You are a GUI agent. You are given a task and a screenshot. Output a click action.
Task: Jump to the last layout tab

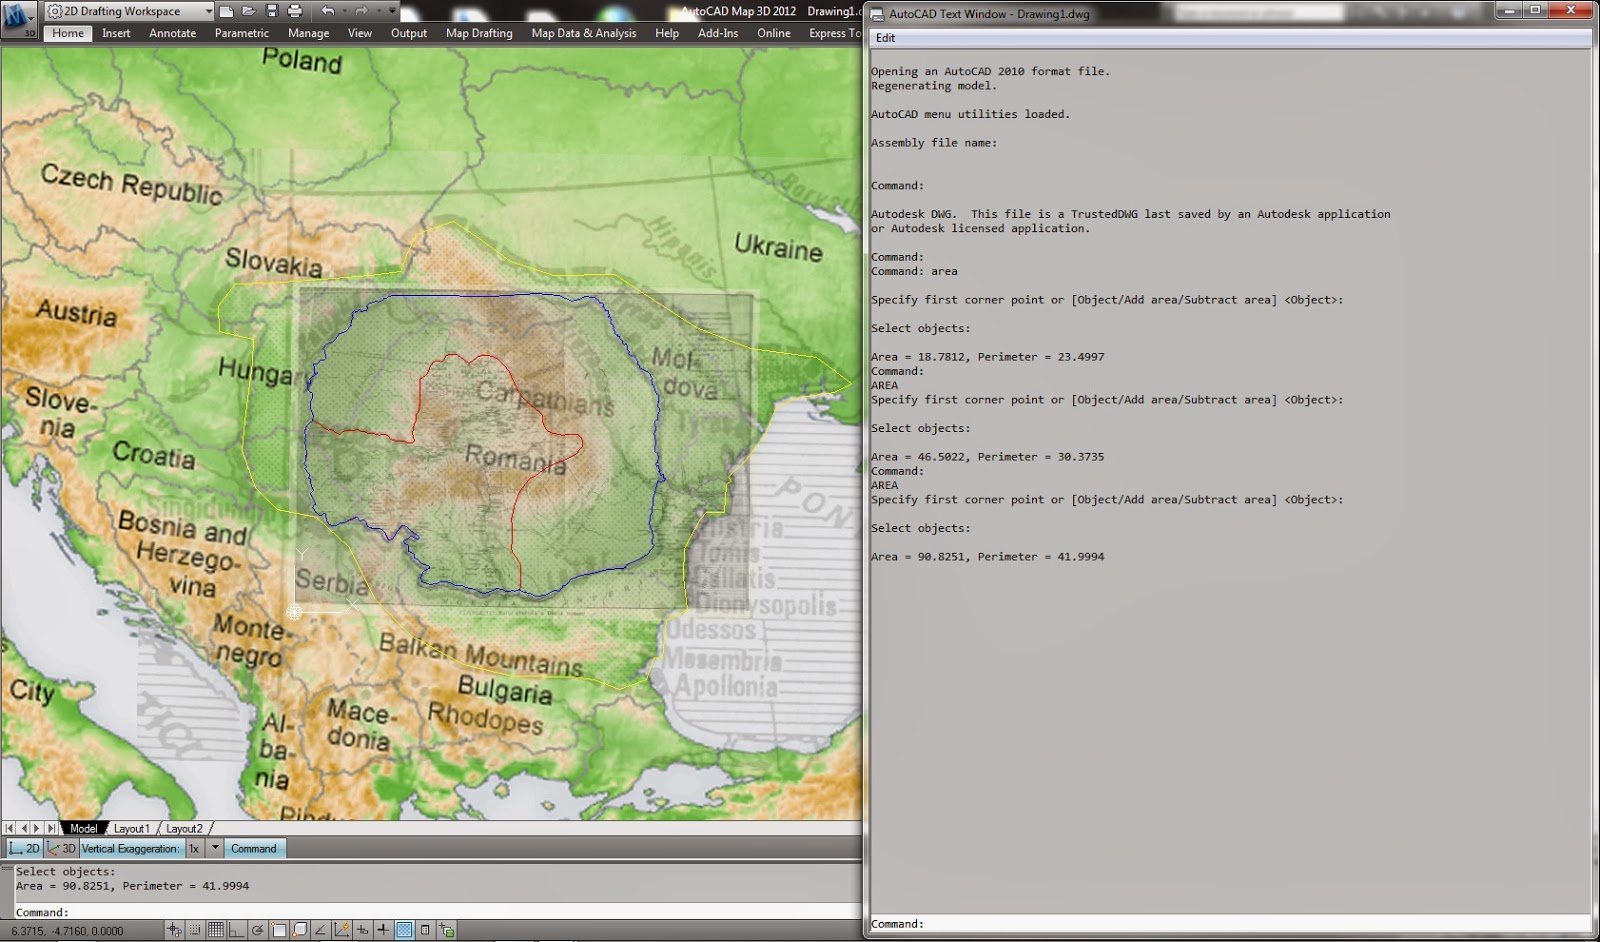tap(52, 828)
